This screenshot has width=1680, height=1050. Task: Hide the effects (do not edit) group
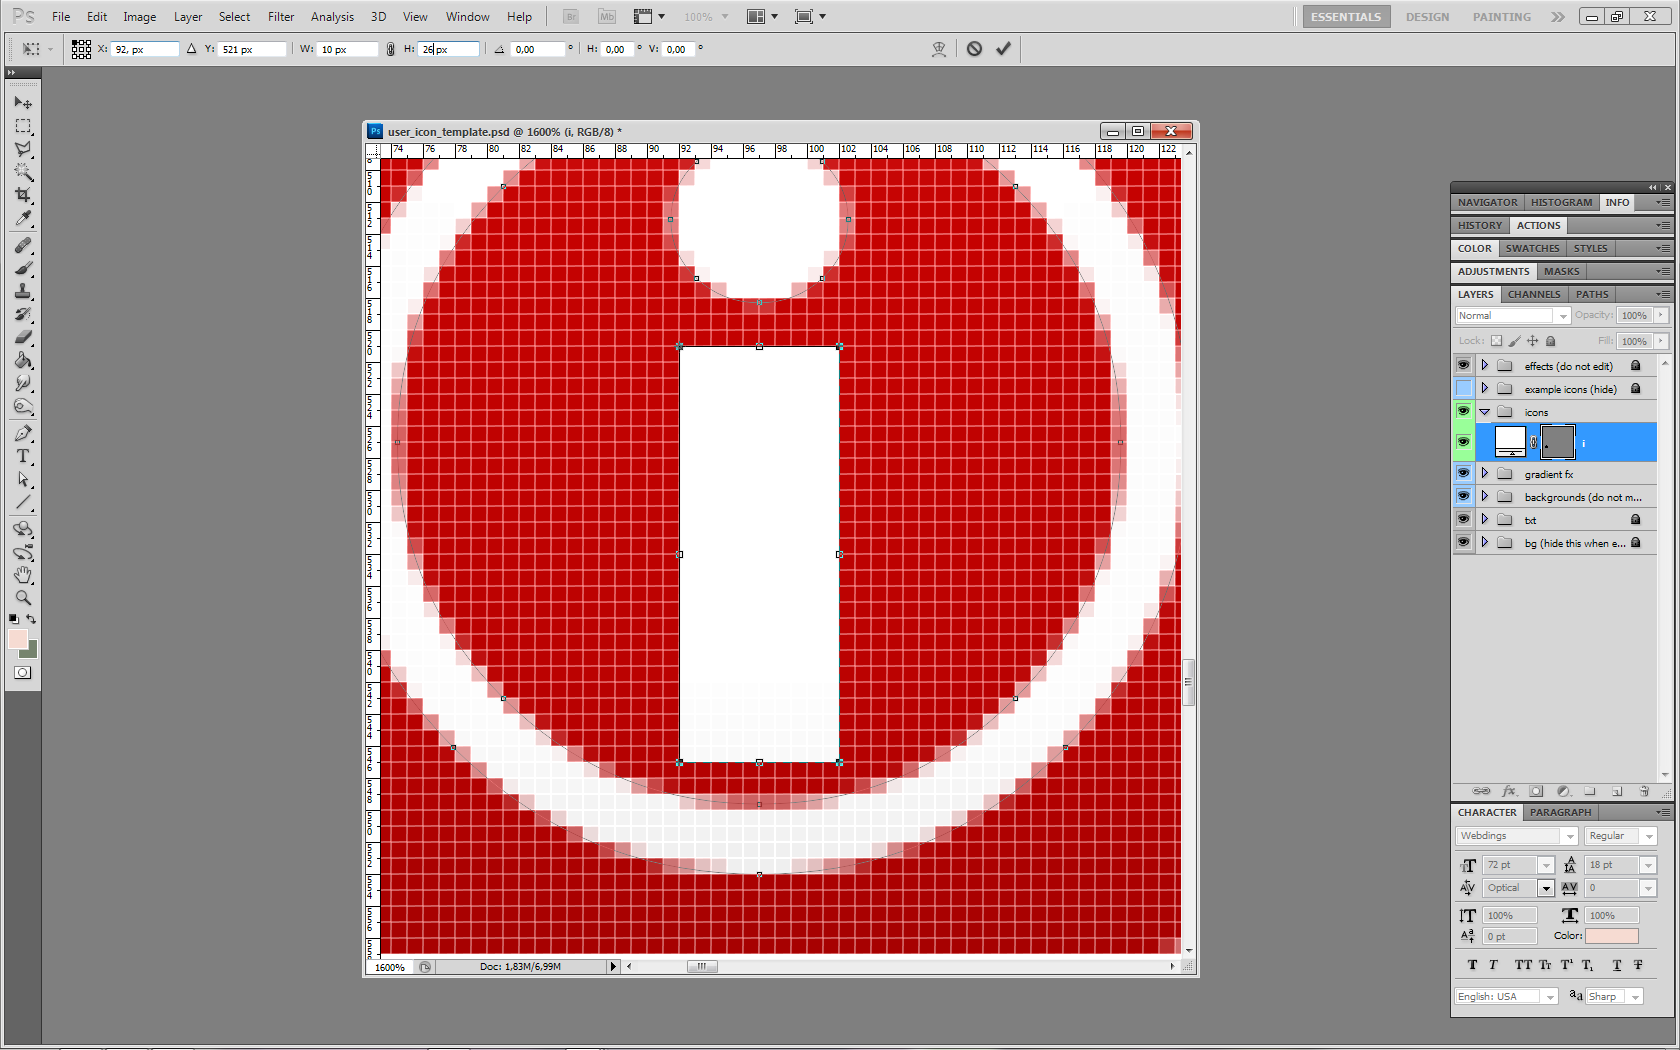(x=1463, y=366)
